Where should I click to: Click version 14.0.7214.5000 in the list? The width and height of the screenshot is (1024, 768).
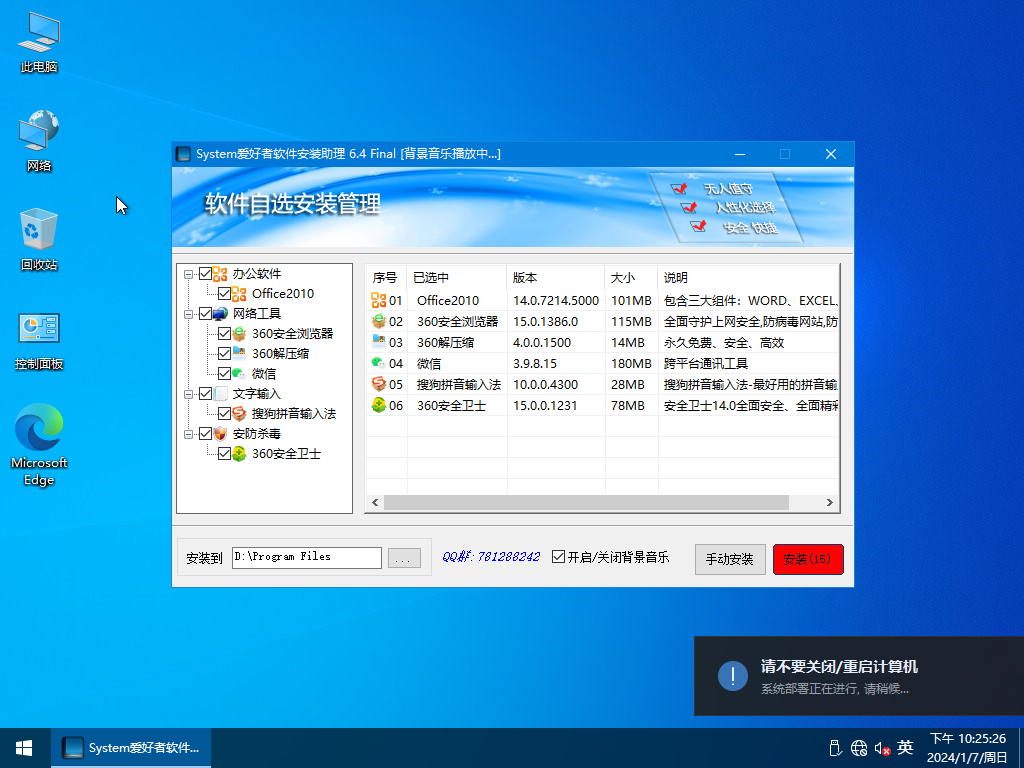coord(556,300)
